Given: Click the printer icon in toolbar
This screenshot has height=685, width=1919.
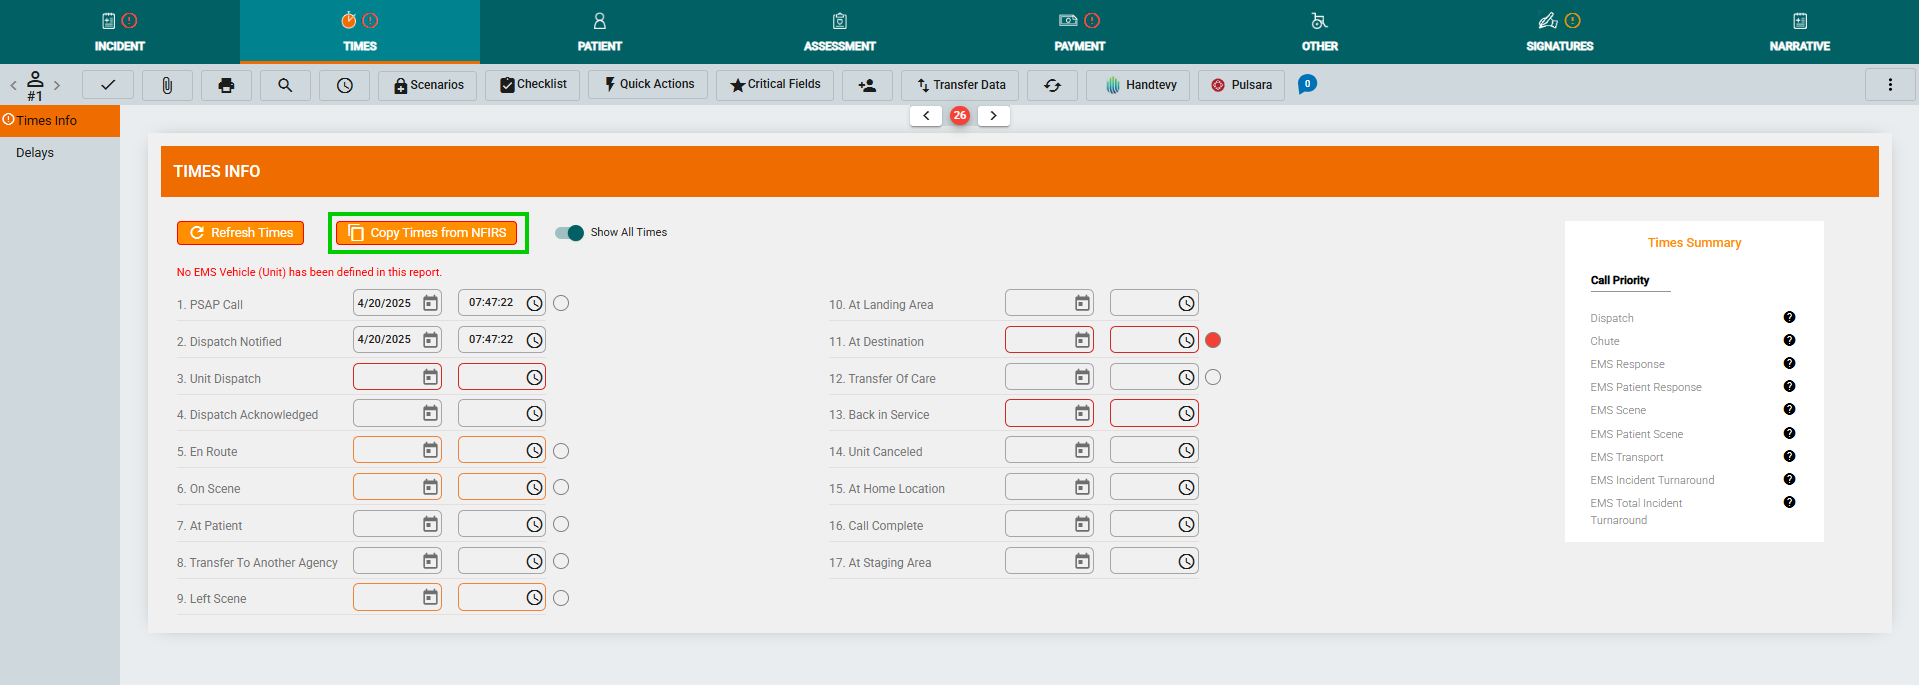Looking at the screenshot, I should pyautogui.click(x=226, y=86).
